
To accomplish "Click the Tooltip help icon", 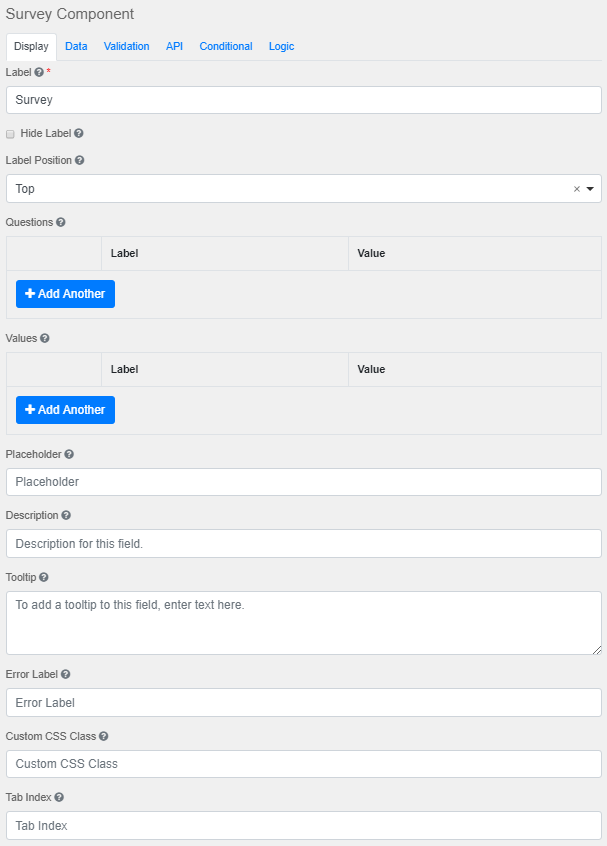I will [44, 577].
